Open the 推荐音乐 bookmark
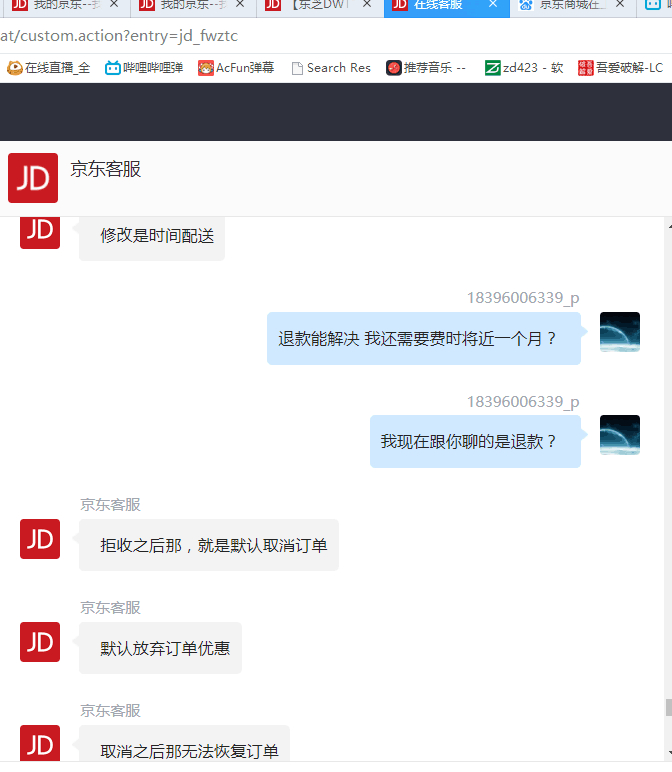 (x=426, y=67)
